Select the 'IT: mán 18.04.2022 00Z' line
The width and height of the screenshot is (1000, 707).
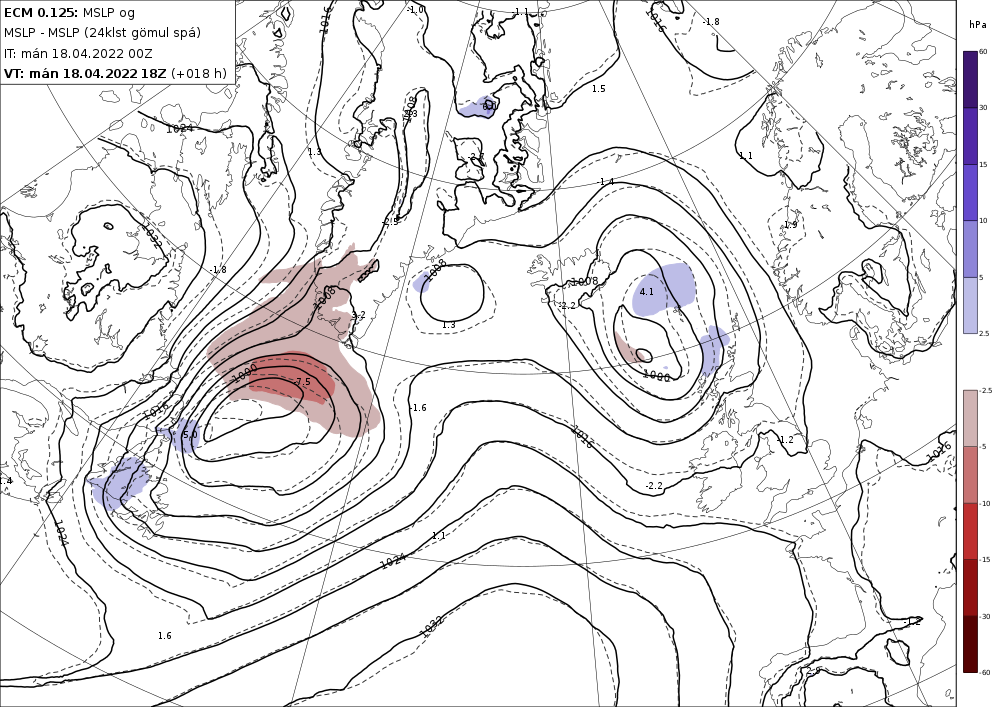[78, 54]
